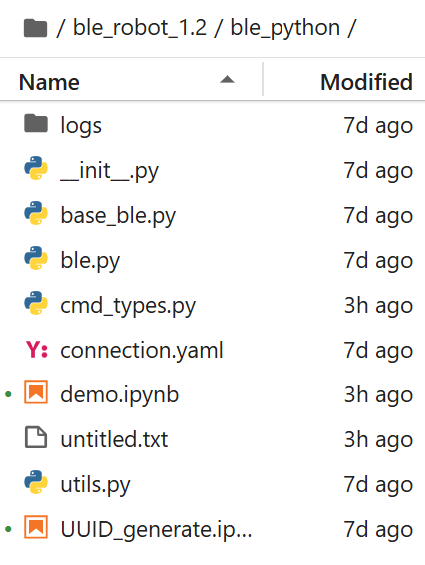Click the demo.ipynb notebook icon
425x565 pixels.
point(36,392)
